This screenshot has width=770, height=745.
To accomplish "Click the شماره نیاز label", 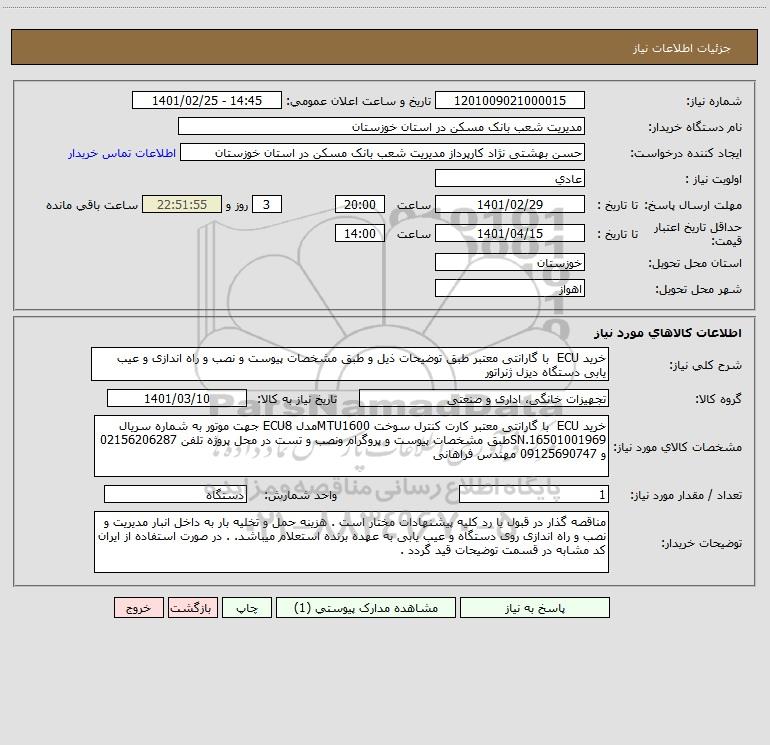I will [714, 102].
